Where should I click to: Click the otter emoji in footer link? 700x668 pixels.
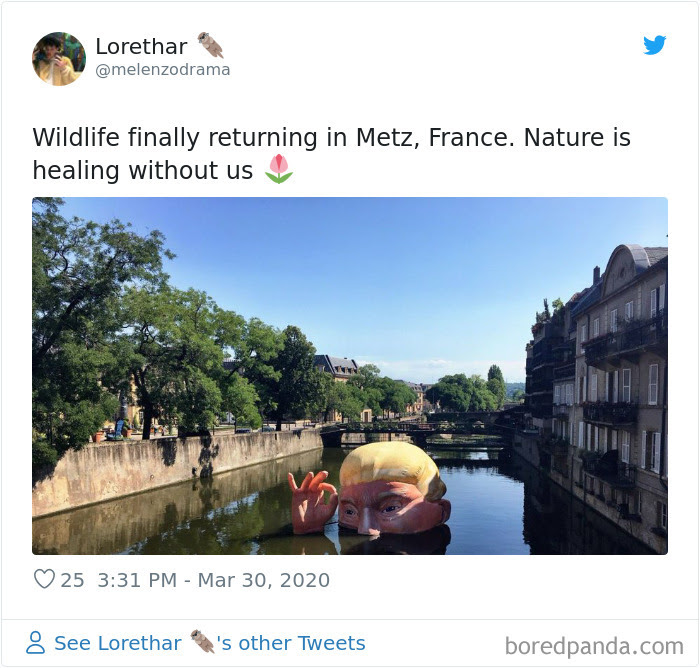tap(202, 641)
